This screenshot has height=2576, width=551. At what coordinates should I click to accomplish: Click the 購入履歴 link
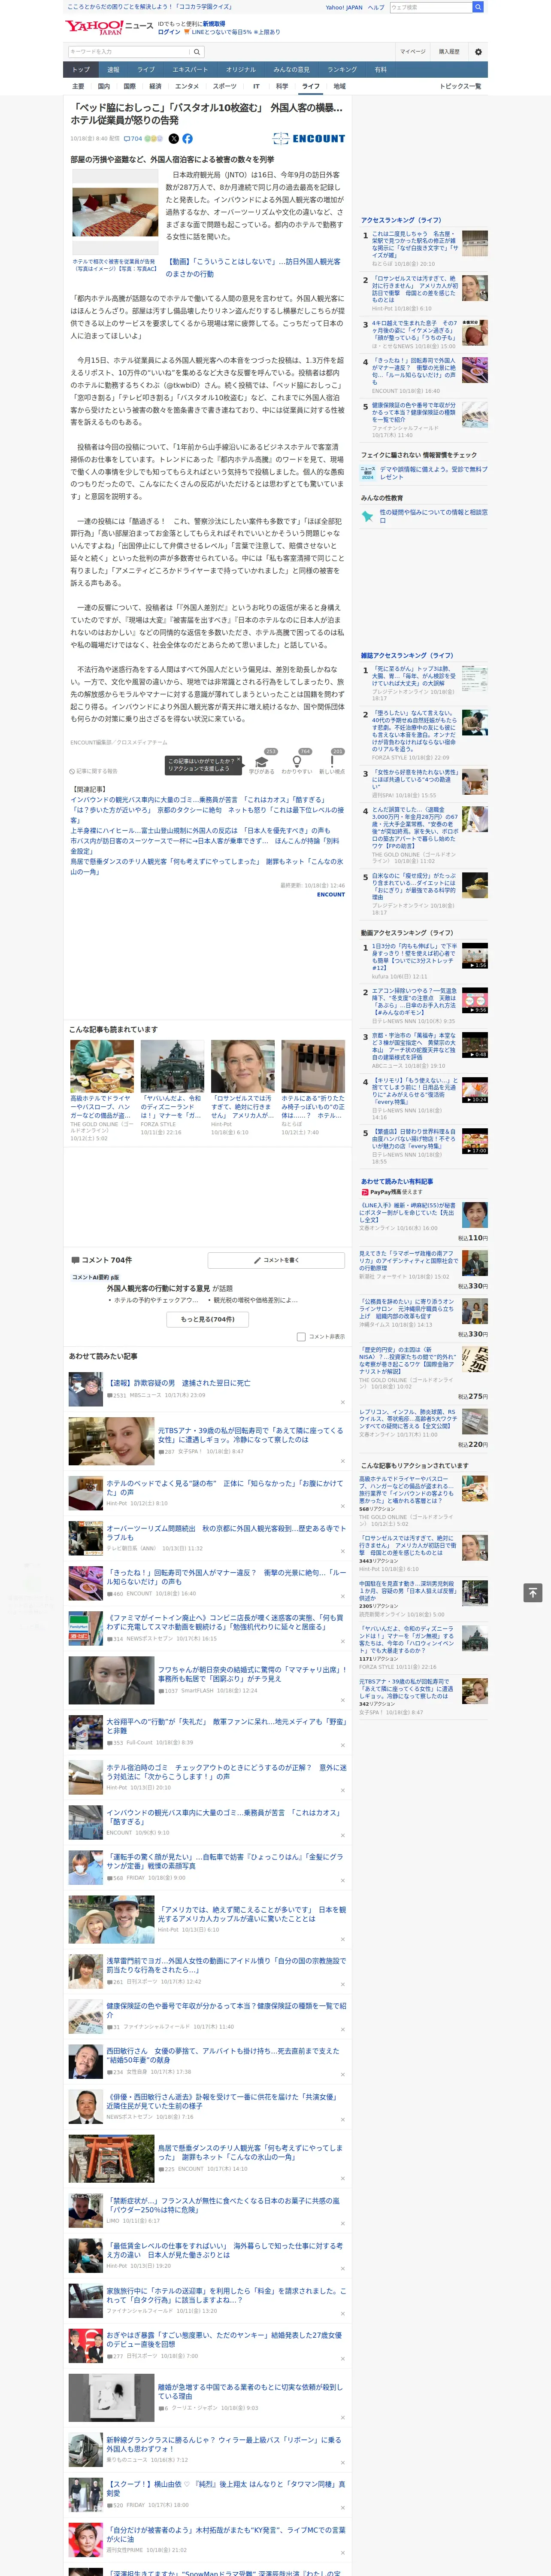pos(449,52)
